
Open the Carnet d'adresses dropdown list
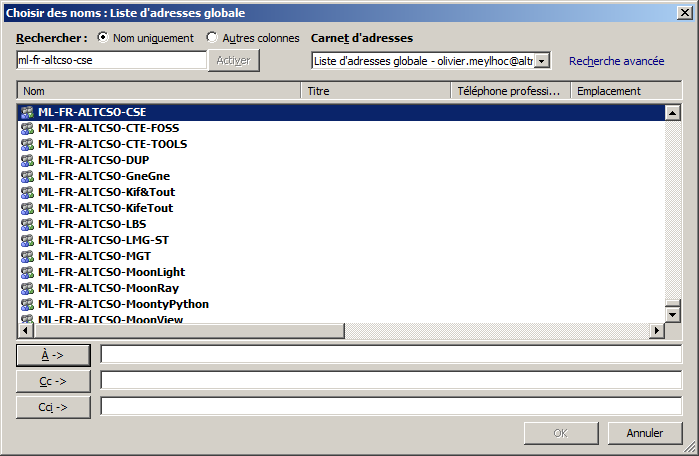[542, 61]
